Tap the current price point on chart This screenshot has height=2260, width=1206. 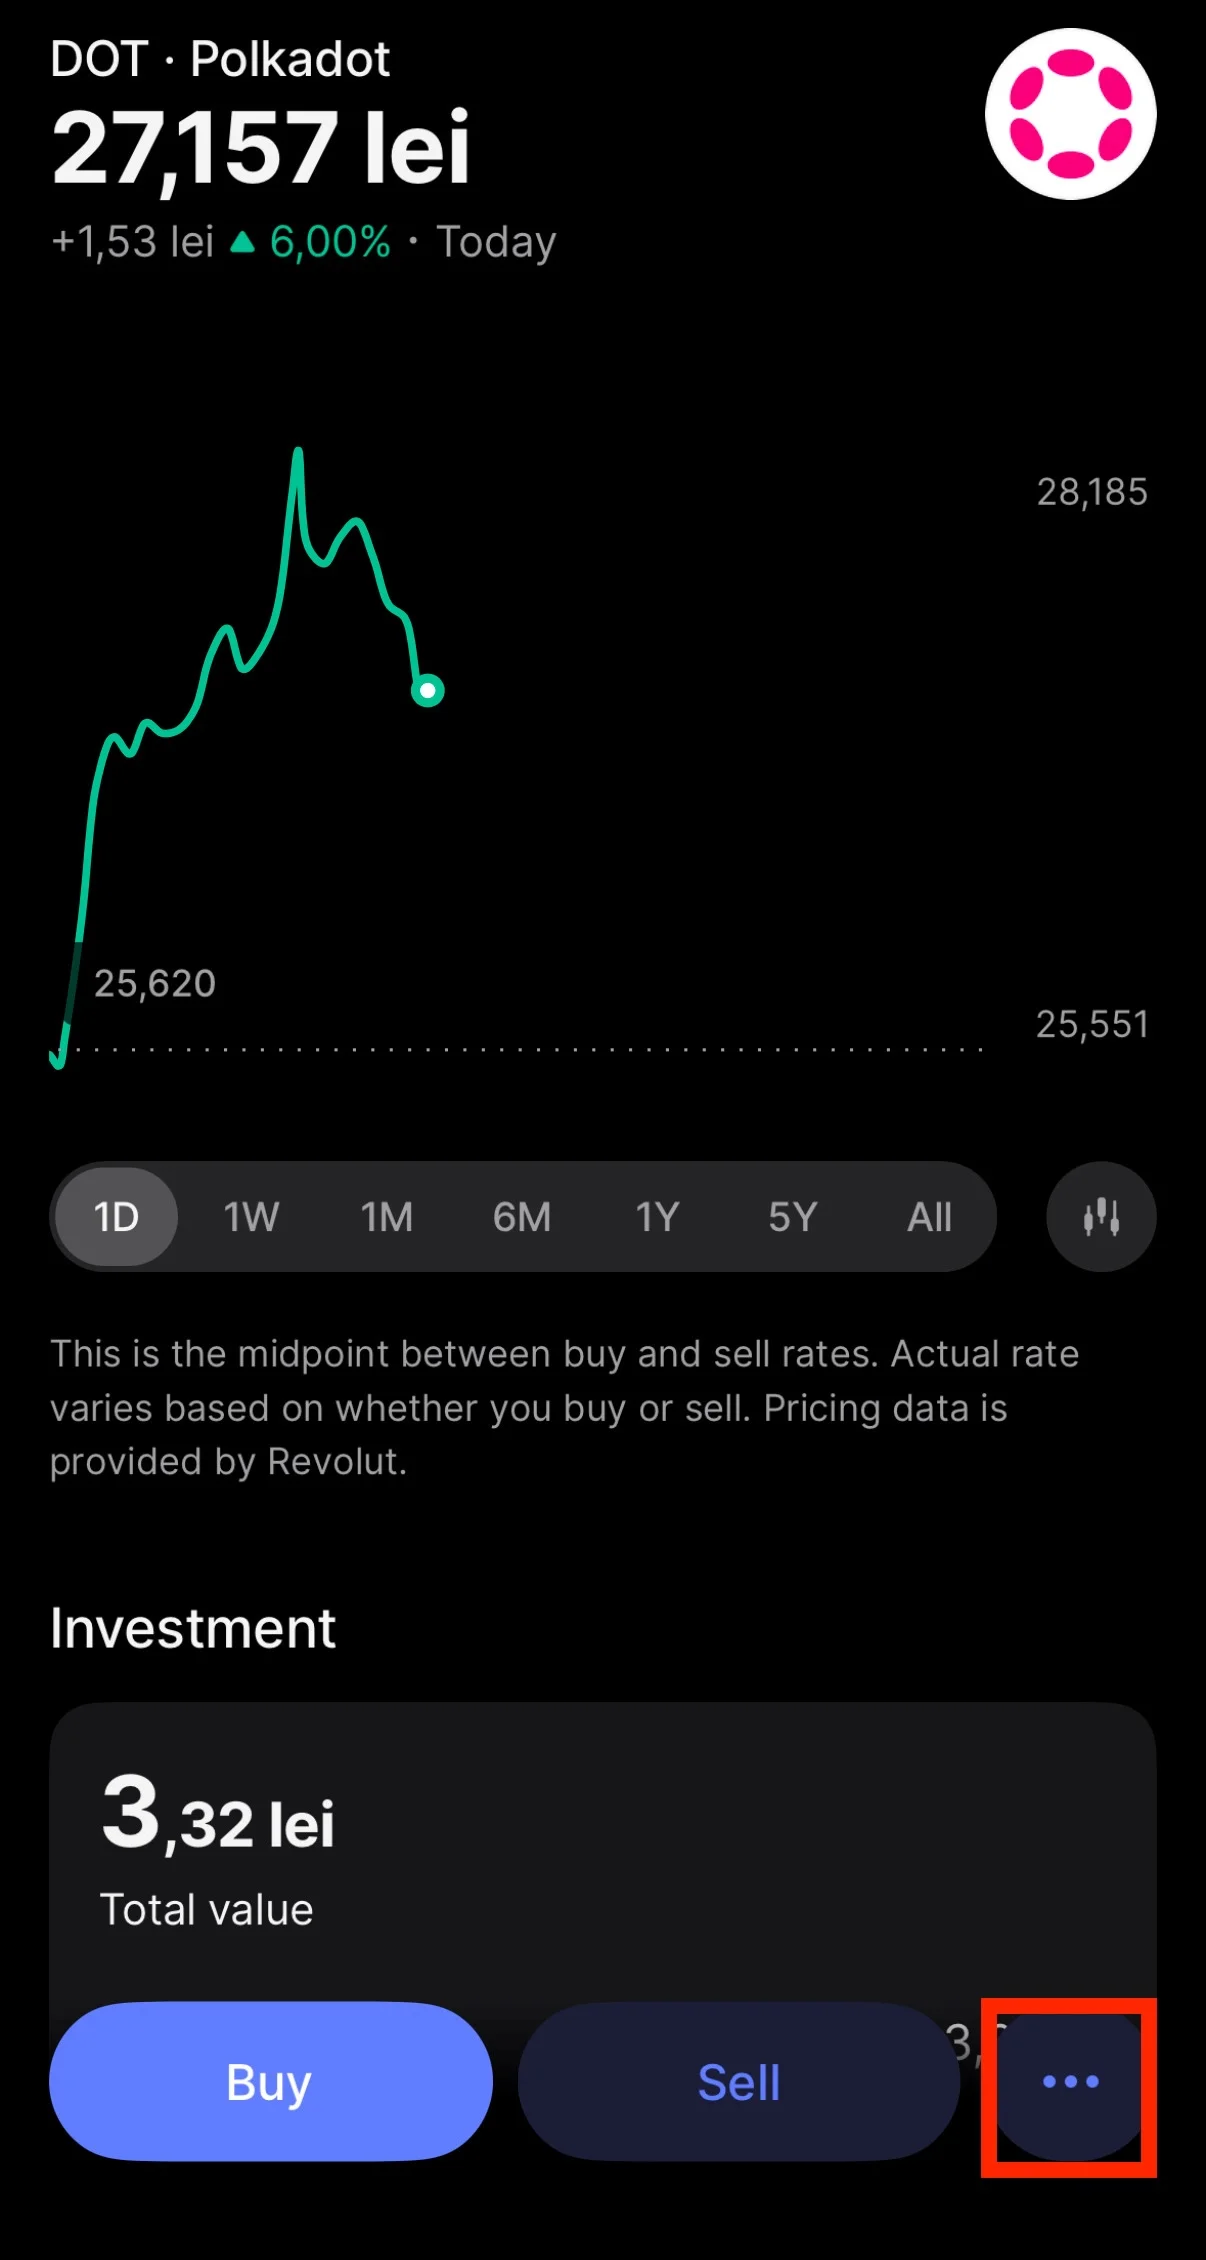click(x=428, y=690)
